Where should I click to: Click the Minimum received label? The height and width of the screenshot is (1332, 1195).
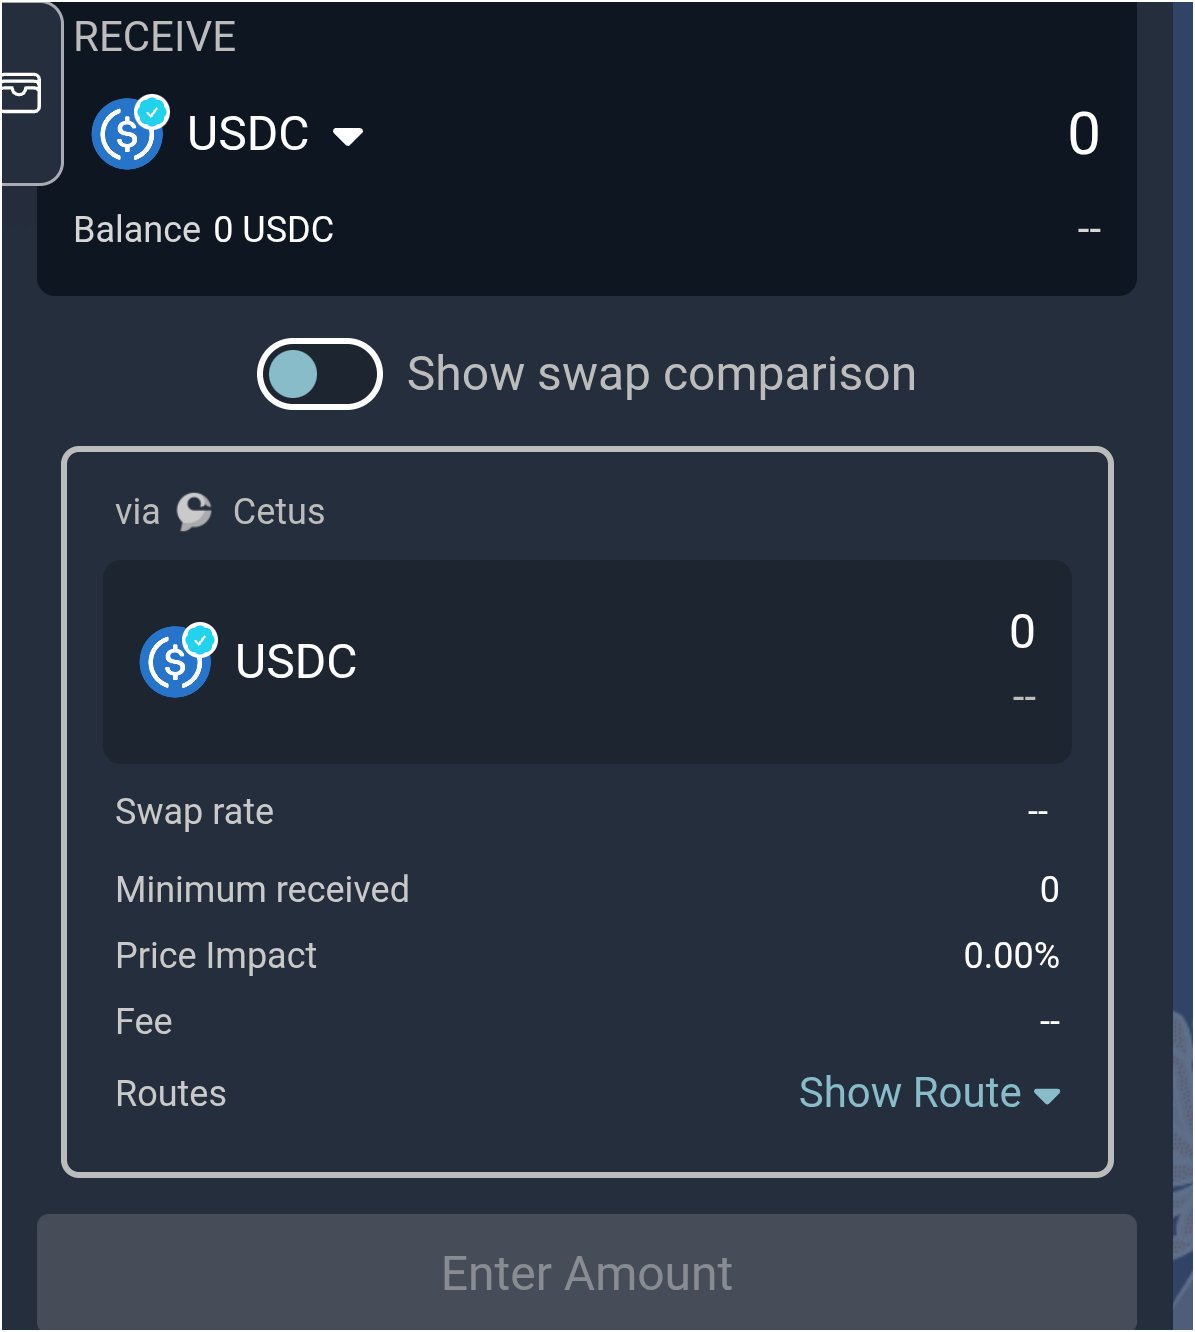coord(262,890)
